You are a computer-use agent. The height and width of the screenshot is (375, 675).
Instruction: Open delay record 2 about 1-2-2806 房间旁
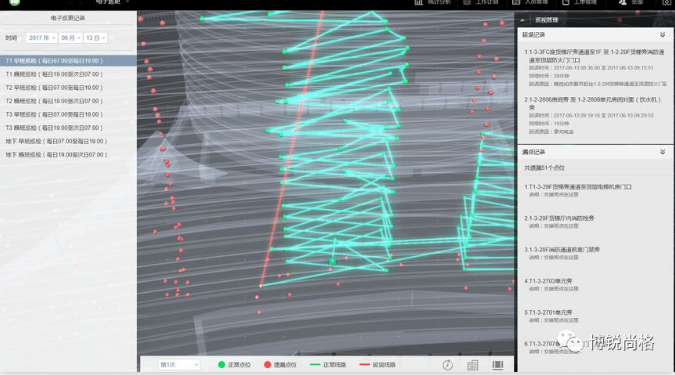tap(594, 115)
